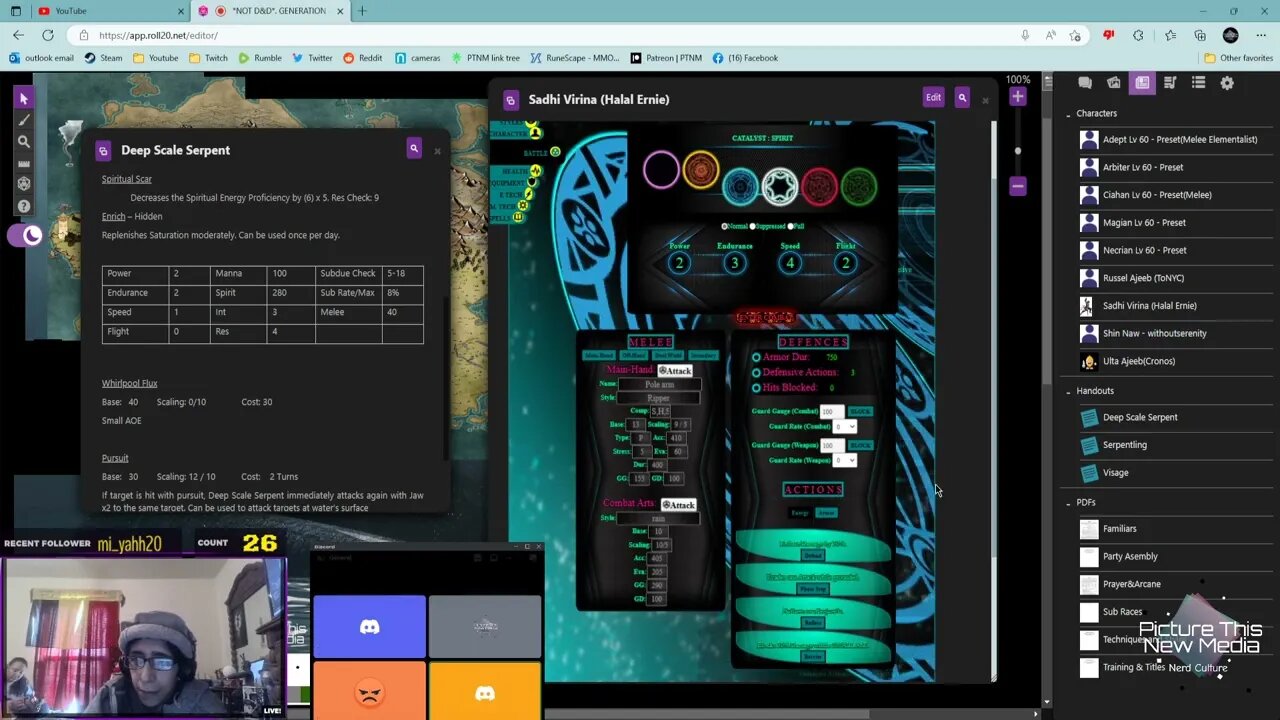This screenshot has width=1280, height=720.
Task: Pop out the Sadhi Virina character sheet
Action: 511,100
